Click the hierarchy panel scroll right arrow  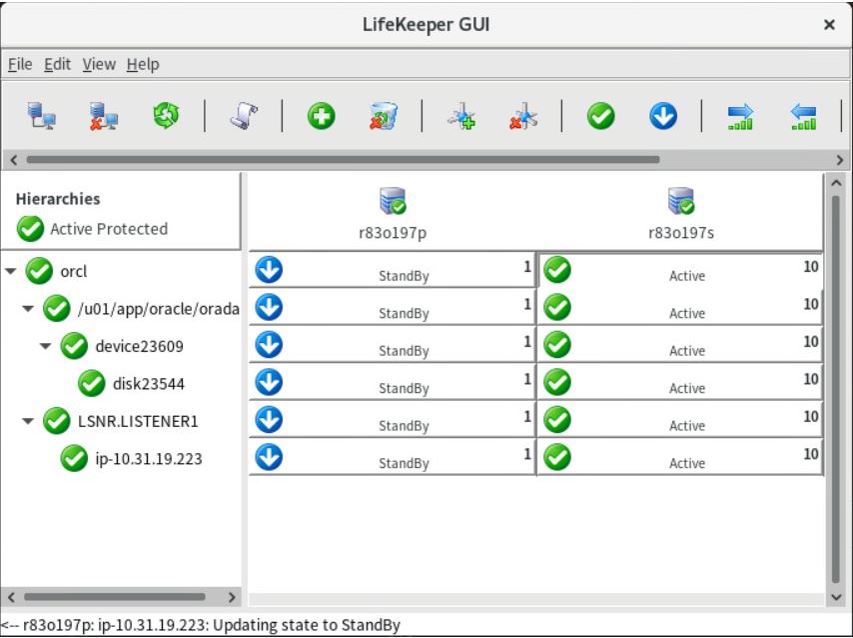232,597
